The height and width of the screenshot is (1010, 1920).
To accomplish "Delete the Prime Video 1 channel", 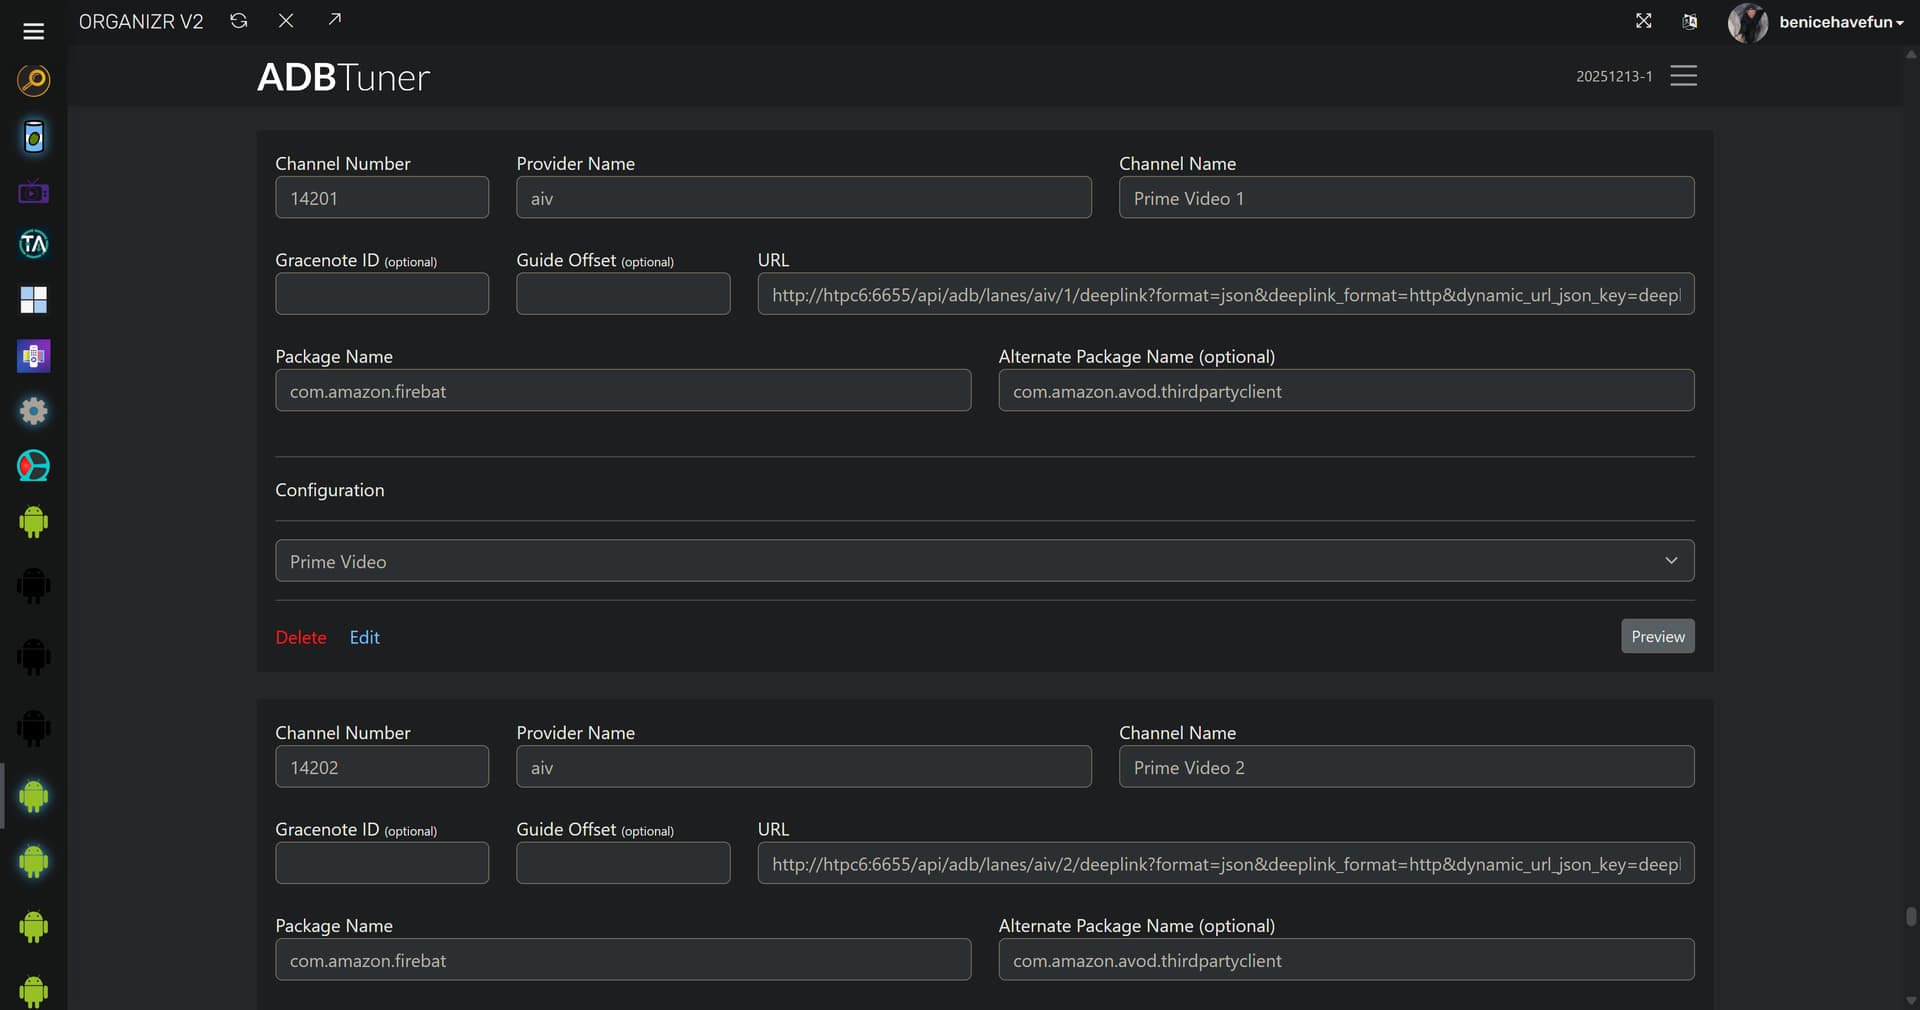I will [300, 637].
